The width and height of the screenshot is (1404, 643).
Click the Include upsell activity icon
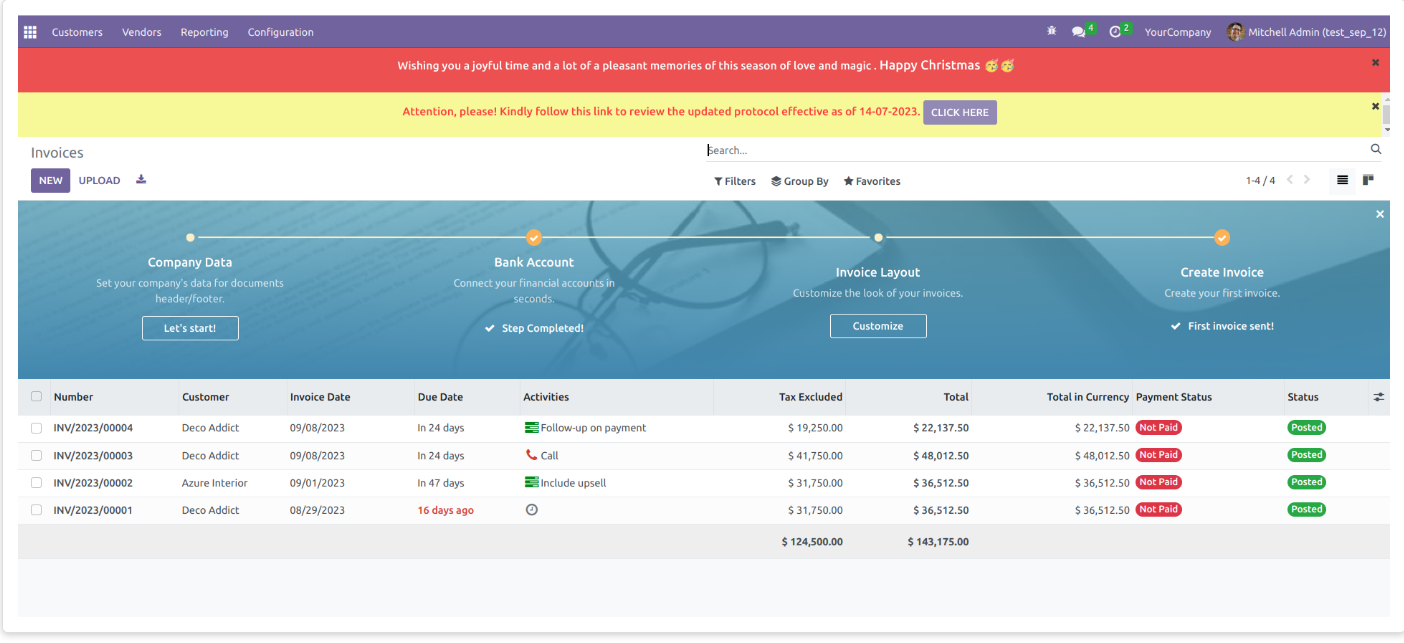pyautogui.click(x=532, y=483)
